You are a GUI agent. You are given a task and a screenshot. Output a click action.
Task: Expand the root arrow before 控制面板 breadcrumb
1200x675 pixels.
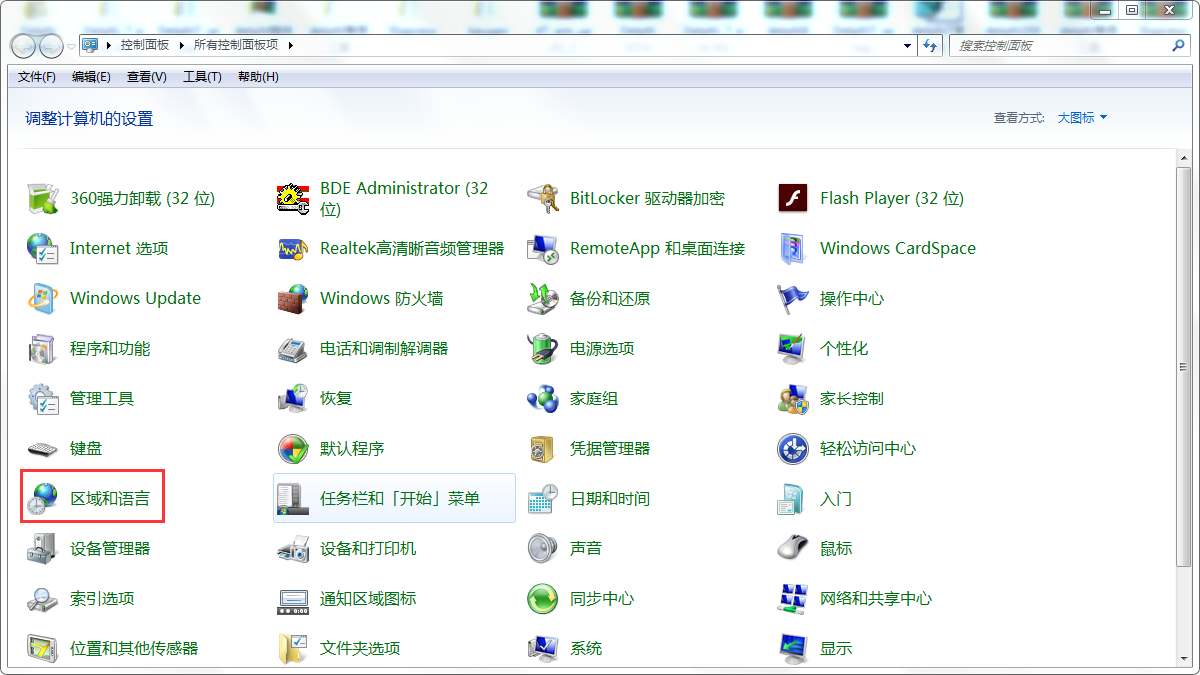click(x=108, y=45)
